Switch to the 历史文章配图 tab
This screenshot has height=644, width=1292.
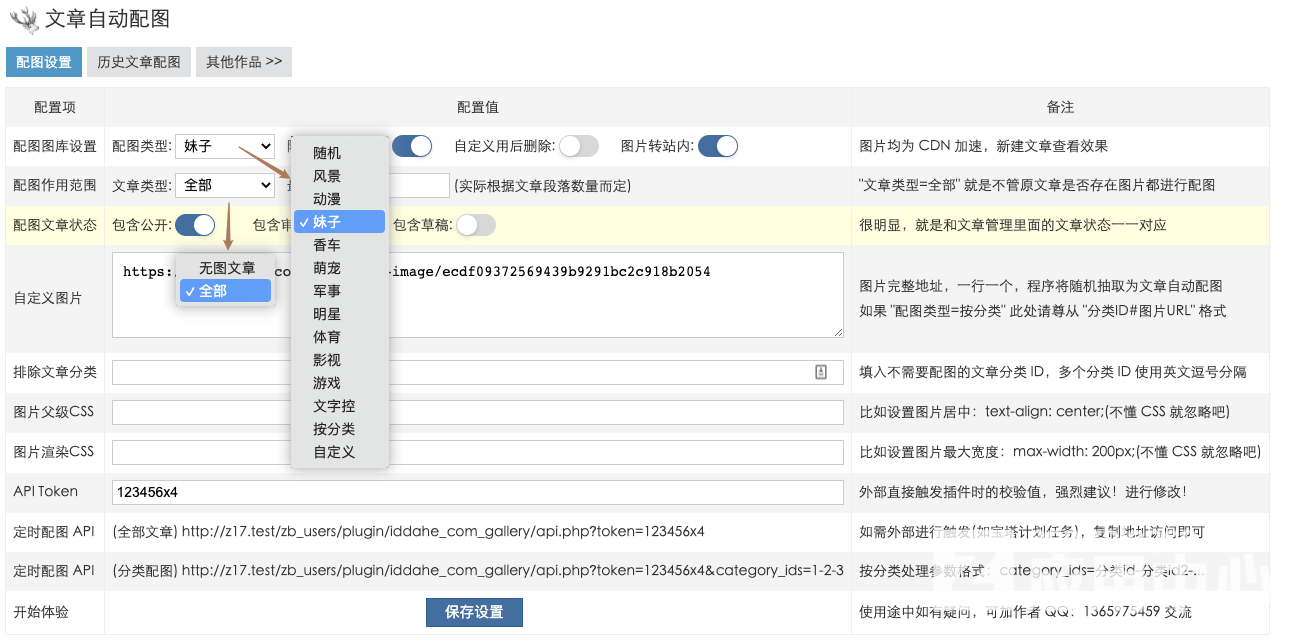click(x=139, y=62)
